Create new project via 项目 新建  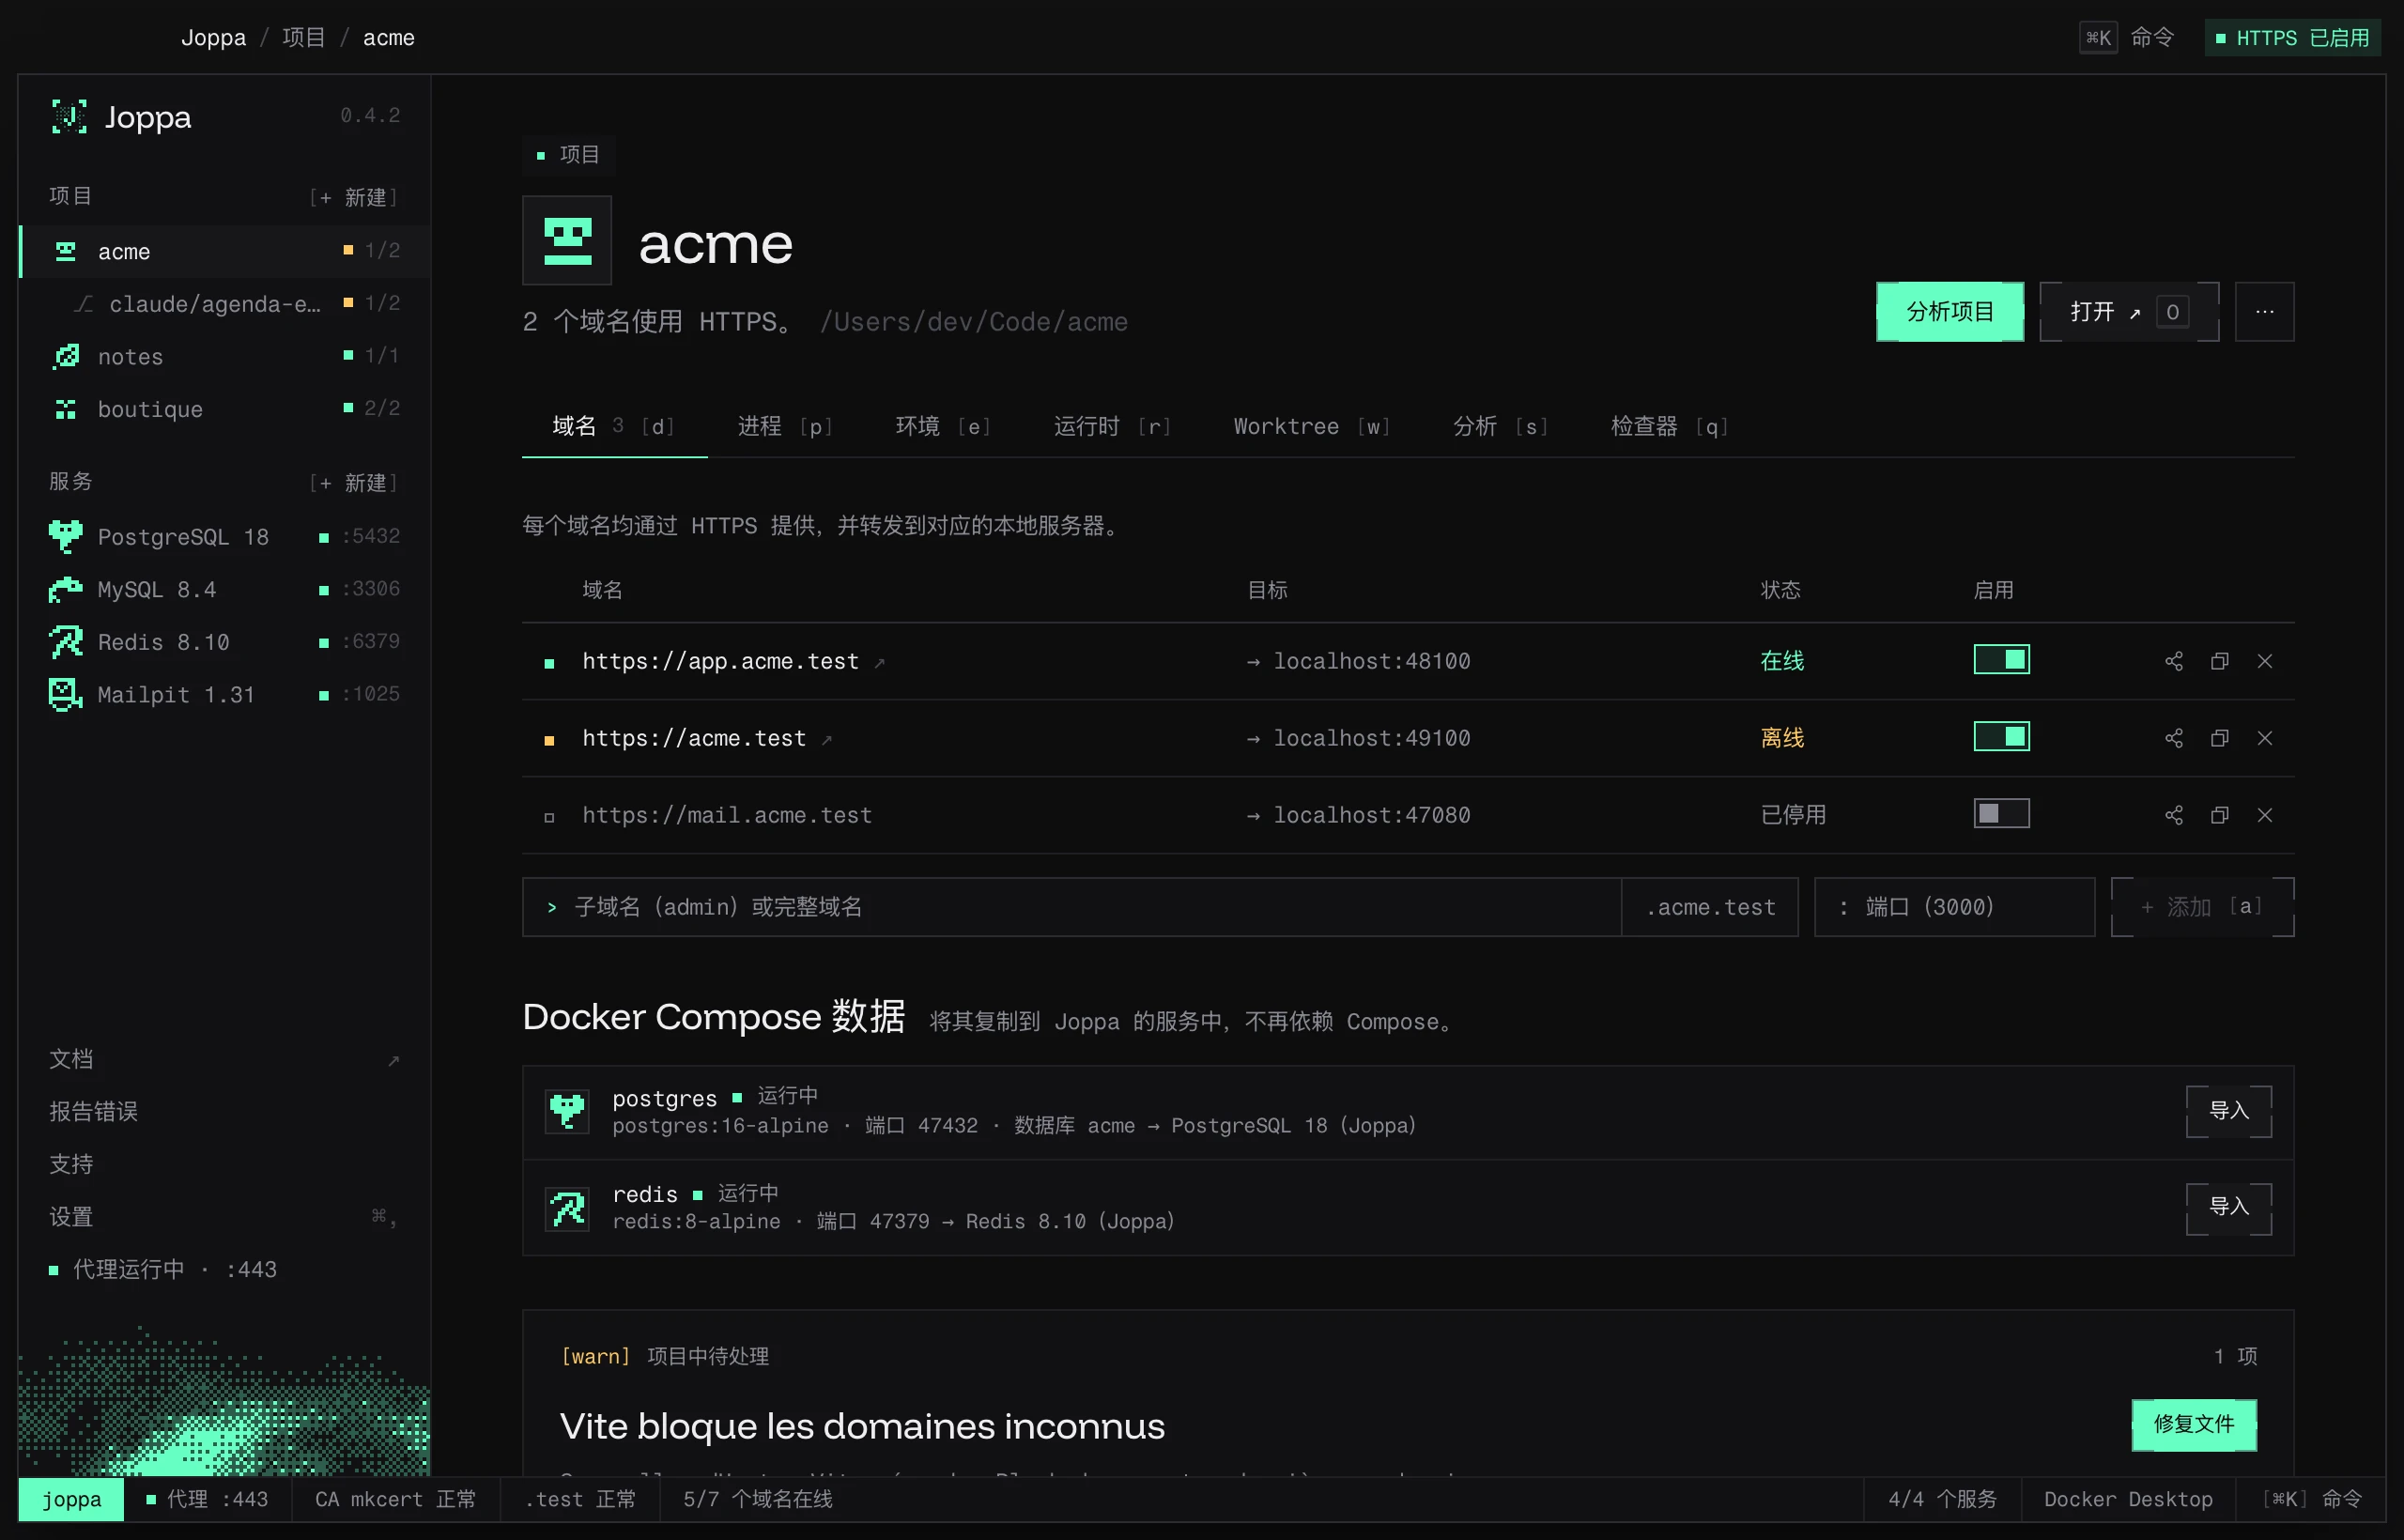click(354, 197)
